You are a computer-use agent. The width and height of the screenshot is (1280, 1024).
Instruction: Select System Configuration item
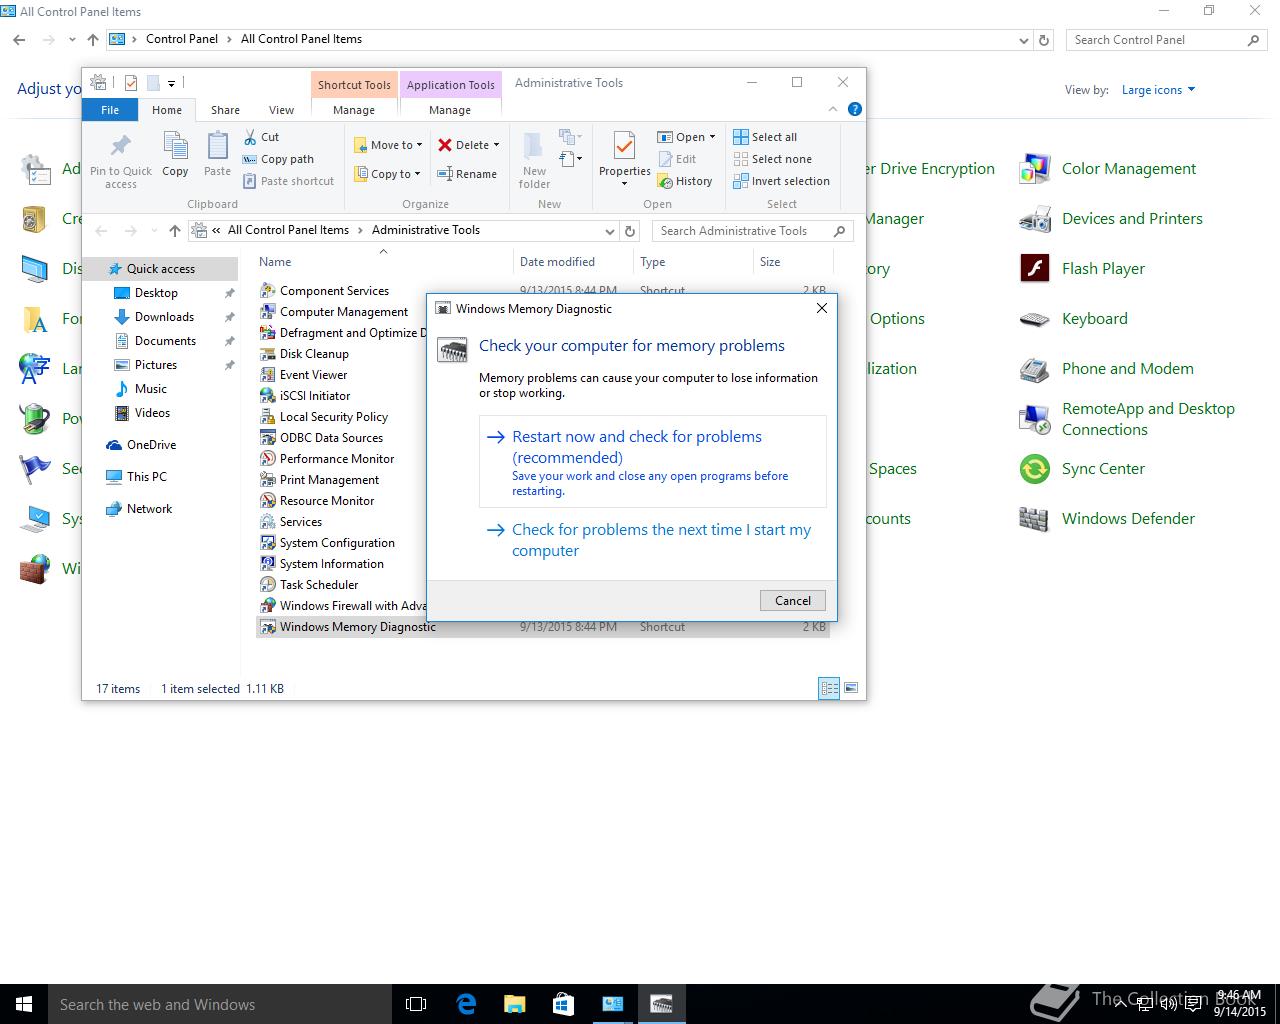click(x=337, y=543)
